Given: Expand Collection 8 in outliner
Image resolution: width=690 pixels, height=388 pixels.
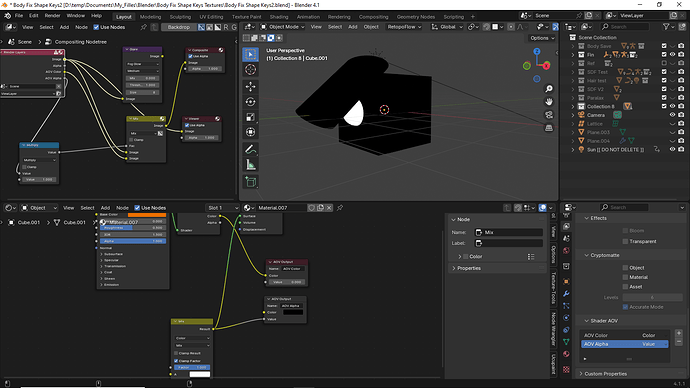Looking at the screenshot, I should point(573,106).
